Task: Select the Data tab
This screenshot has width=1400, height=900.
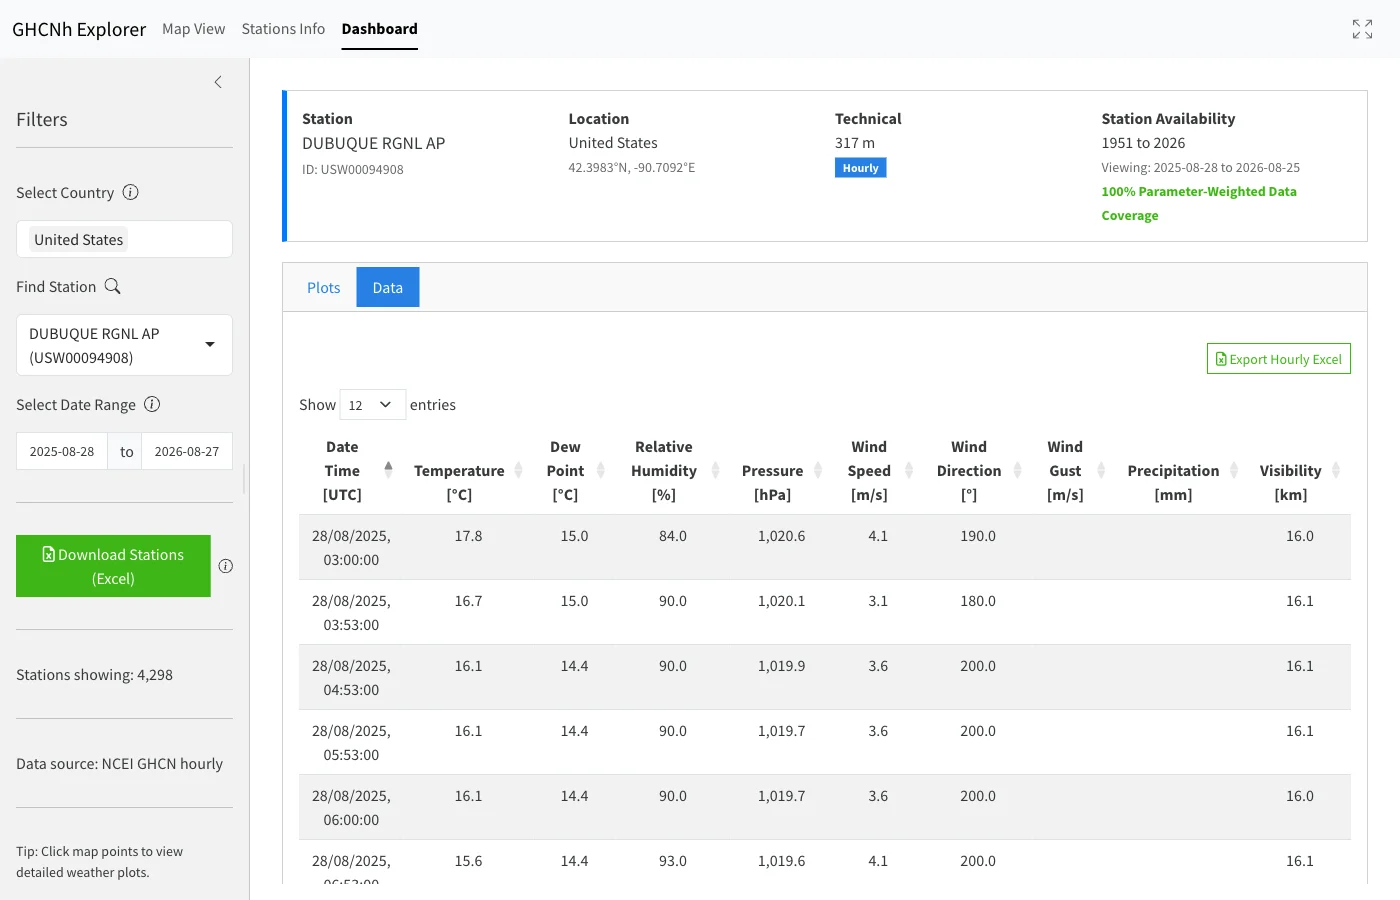Action: pyautogui.click(x=388, y=287)
